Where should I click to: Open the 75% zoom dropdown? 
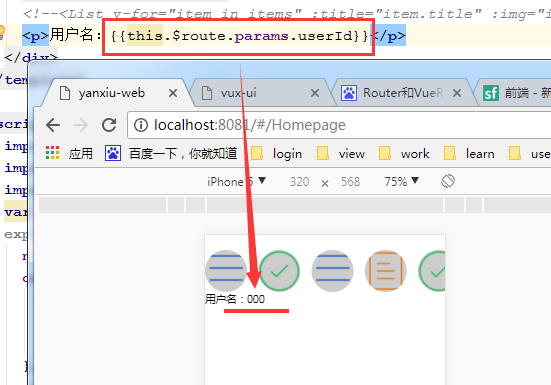[x=401, y=181]
